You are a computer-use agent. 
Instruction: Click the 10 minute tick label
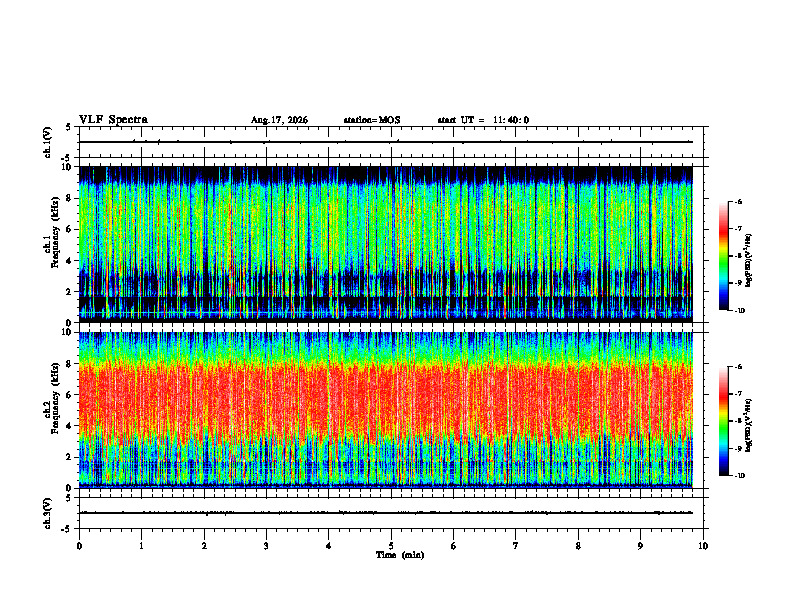point(703,546)
